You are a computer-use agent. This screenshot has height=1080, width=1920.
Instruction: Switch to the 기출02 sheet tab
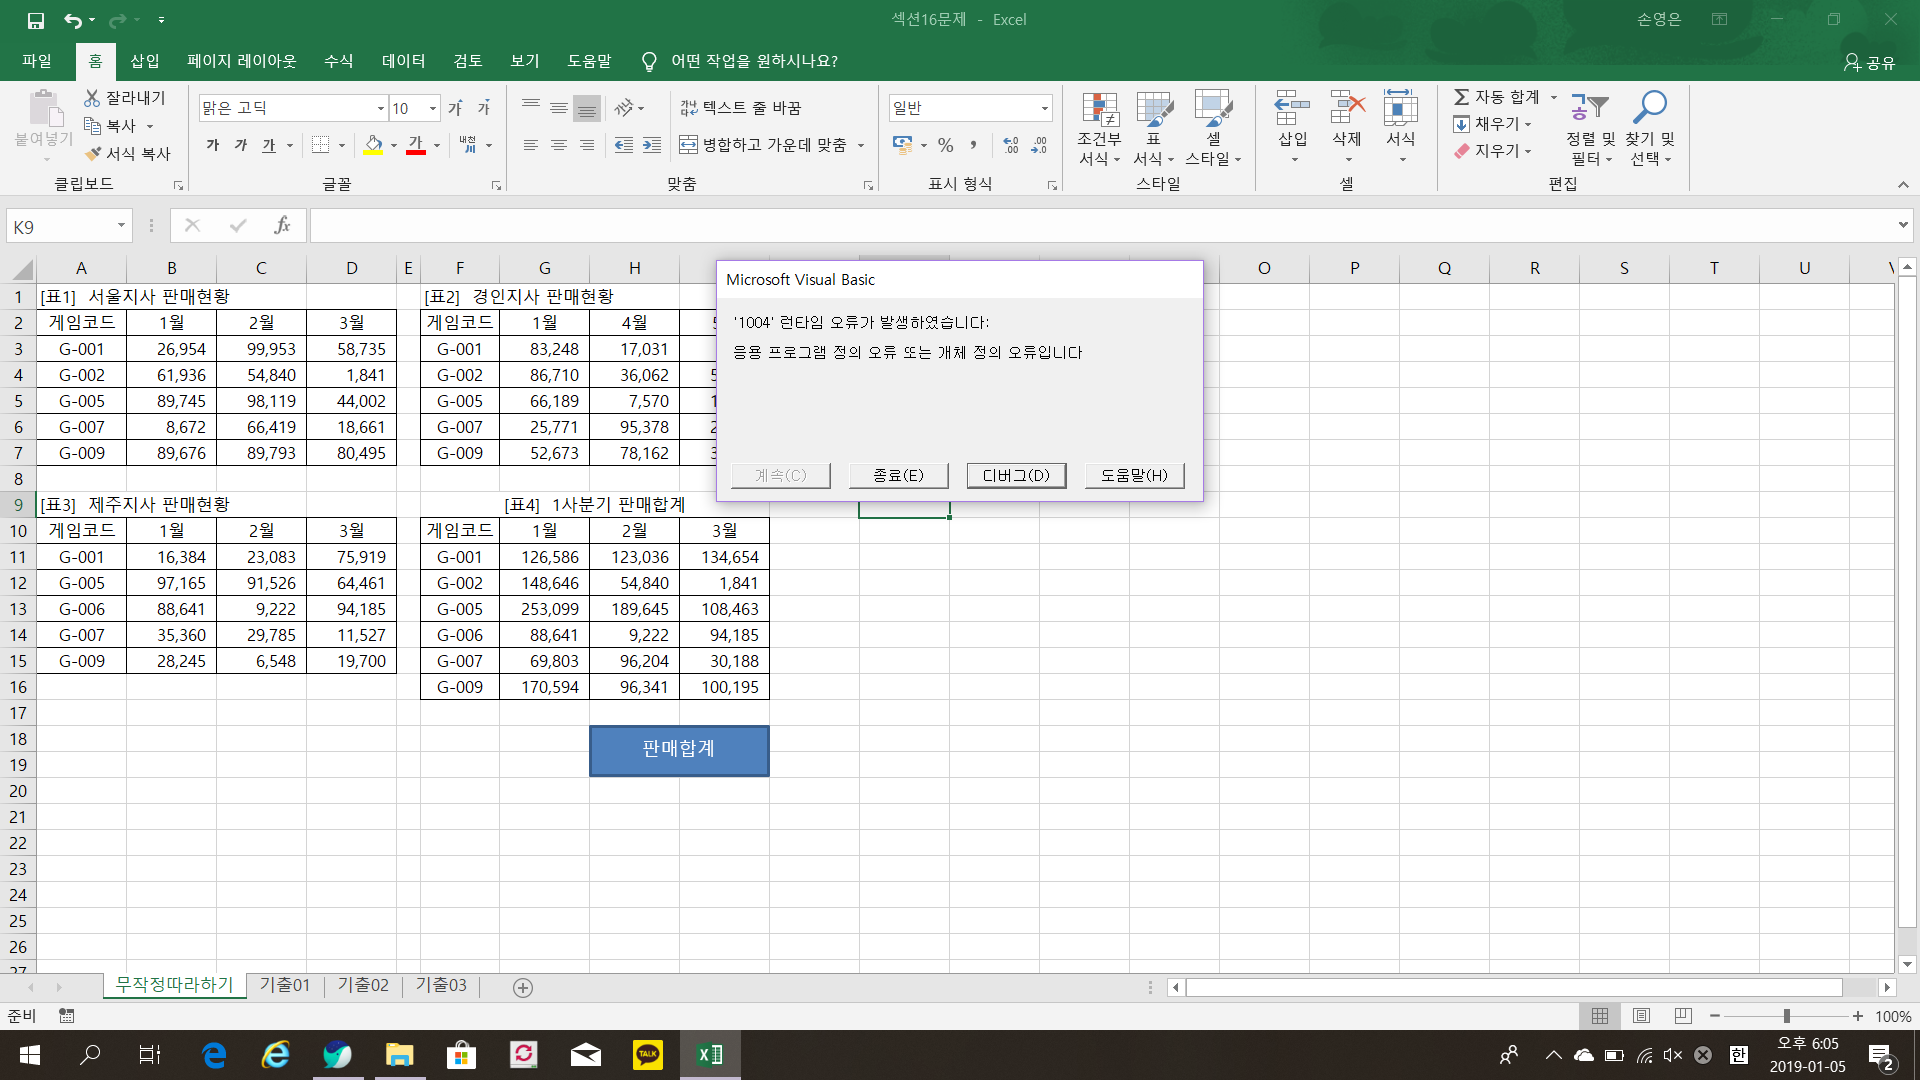(x=363, y=985)
